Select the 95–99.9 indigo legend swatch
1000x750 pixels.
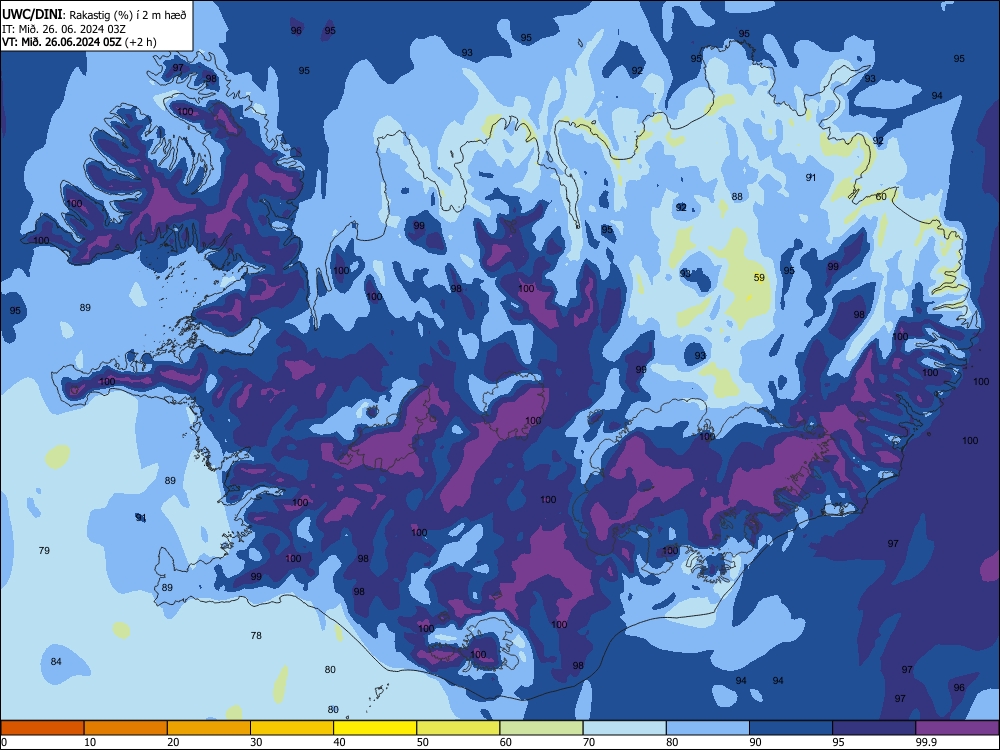874,728
